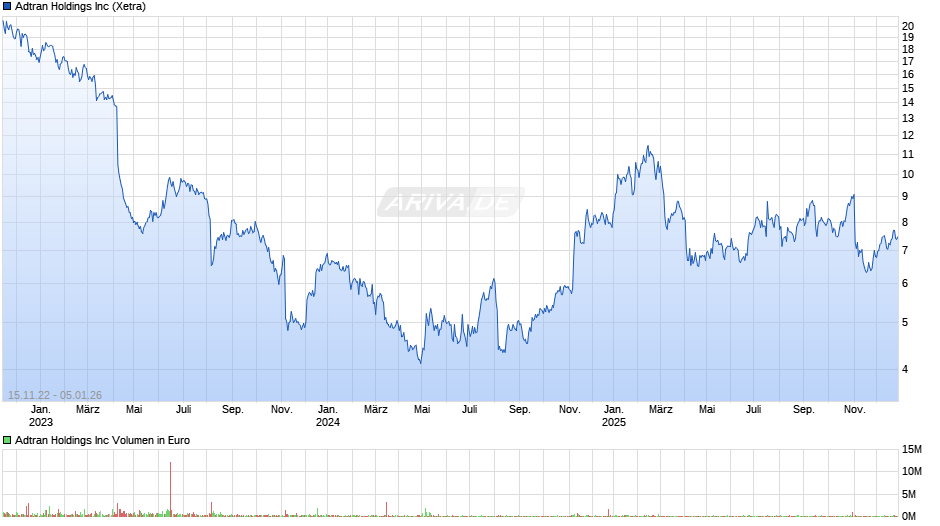Image resolution: width=940 pixels, height=526 pixels.
Task: Click the price axis value 19
Action: (908, 37)
